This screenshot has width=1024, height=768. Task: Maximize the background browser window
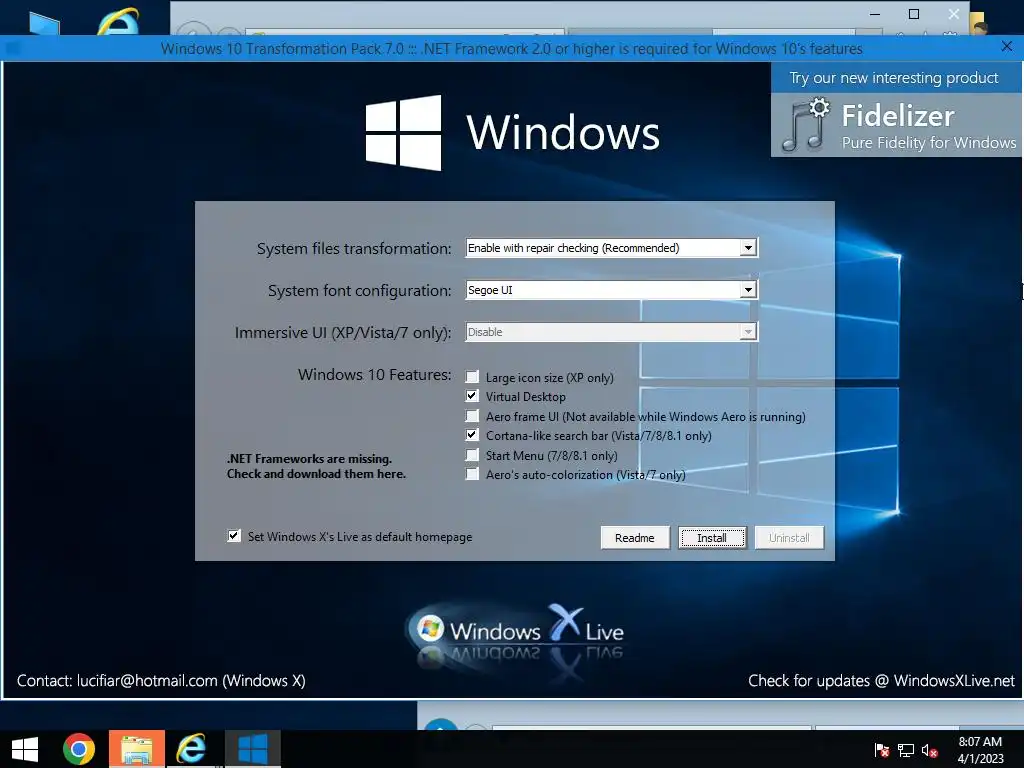(x=914, y=14)
